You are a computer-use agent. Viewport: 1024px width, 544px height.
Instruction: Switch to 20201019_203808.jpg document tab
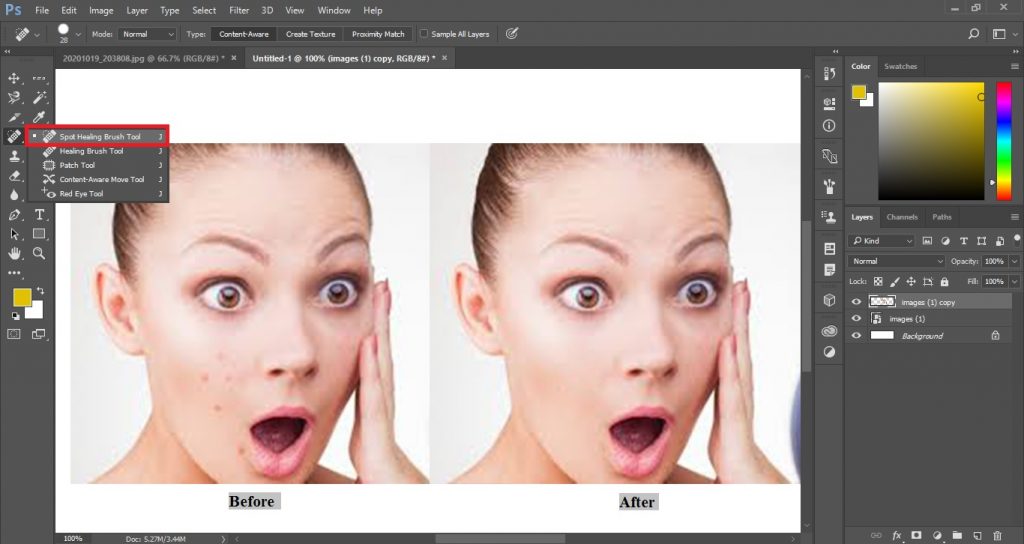[143, 58]
